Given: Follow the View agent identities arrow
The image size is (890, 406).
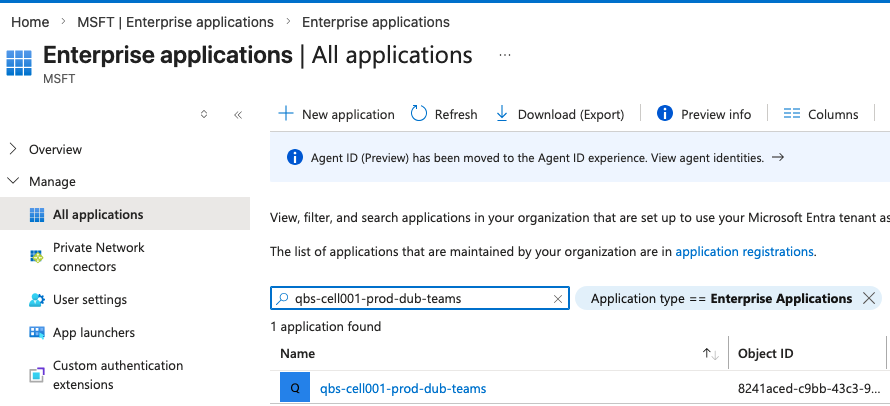Looking at the screenshot, I should click(x=778, y=157).
